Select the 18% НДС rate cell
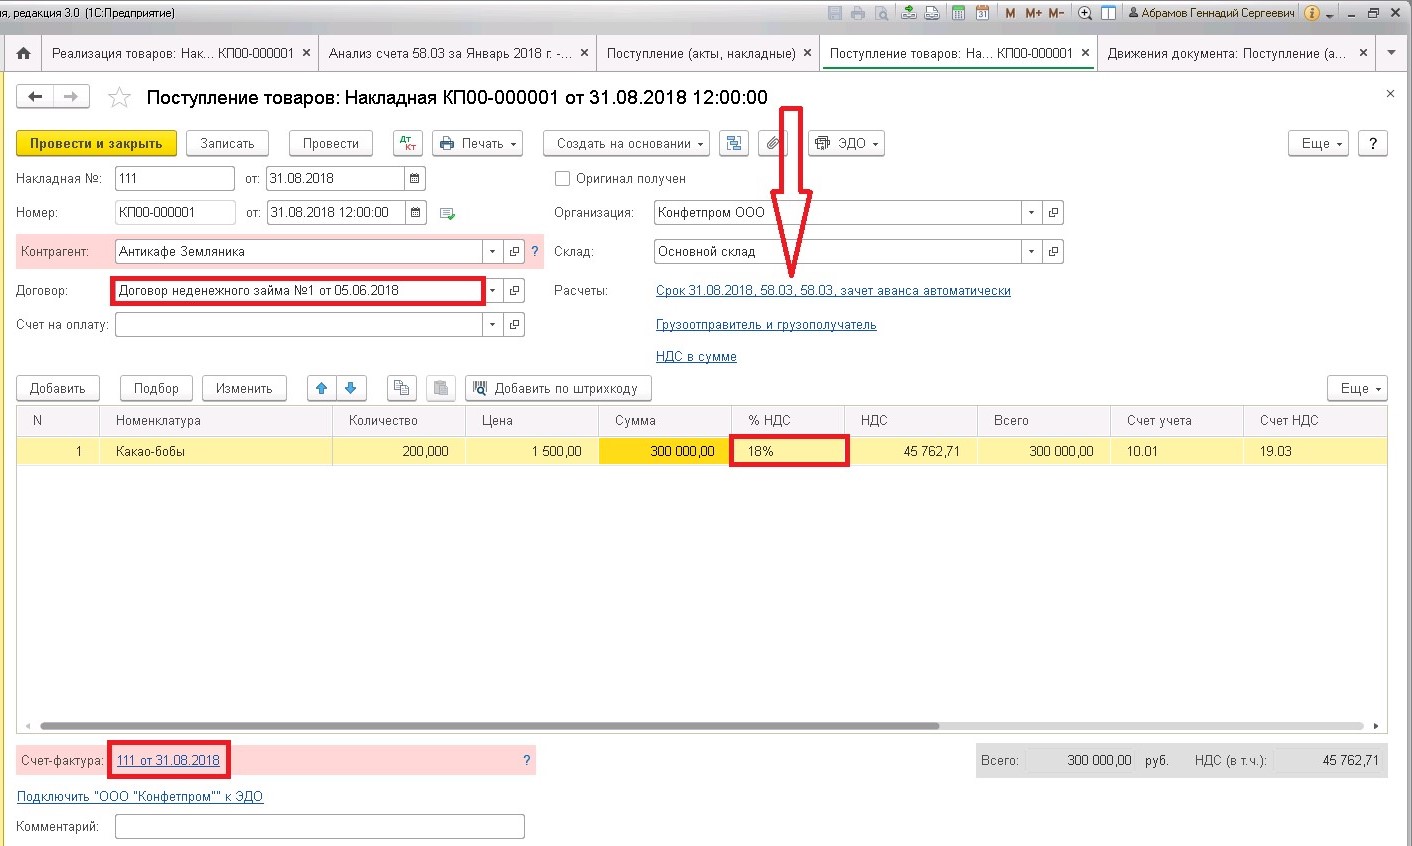 pyautogui.click(x=789, y=451)
